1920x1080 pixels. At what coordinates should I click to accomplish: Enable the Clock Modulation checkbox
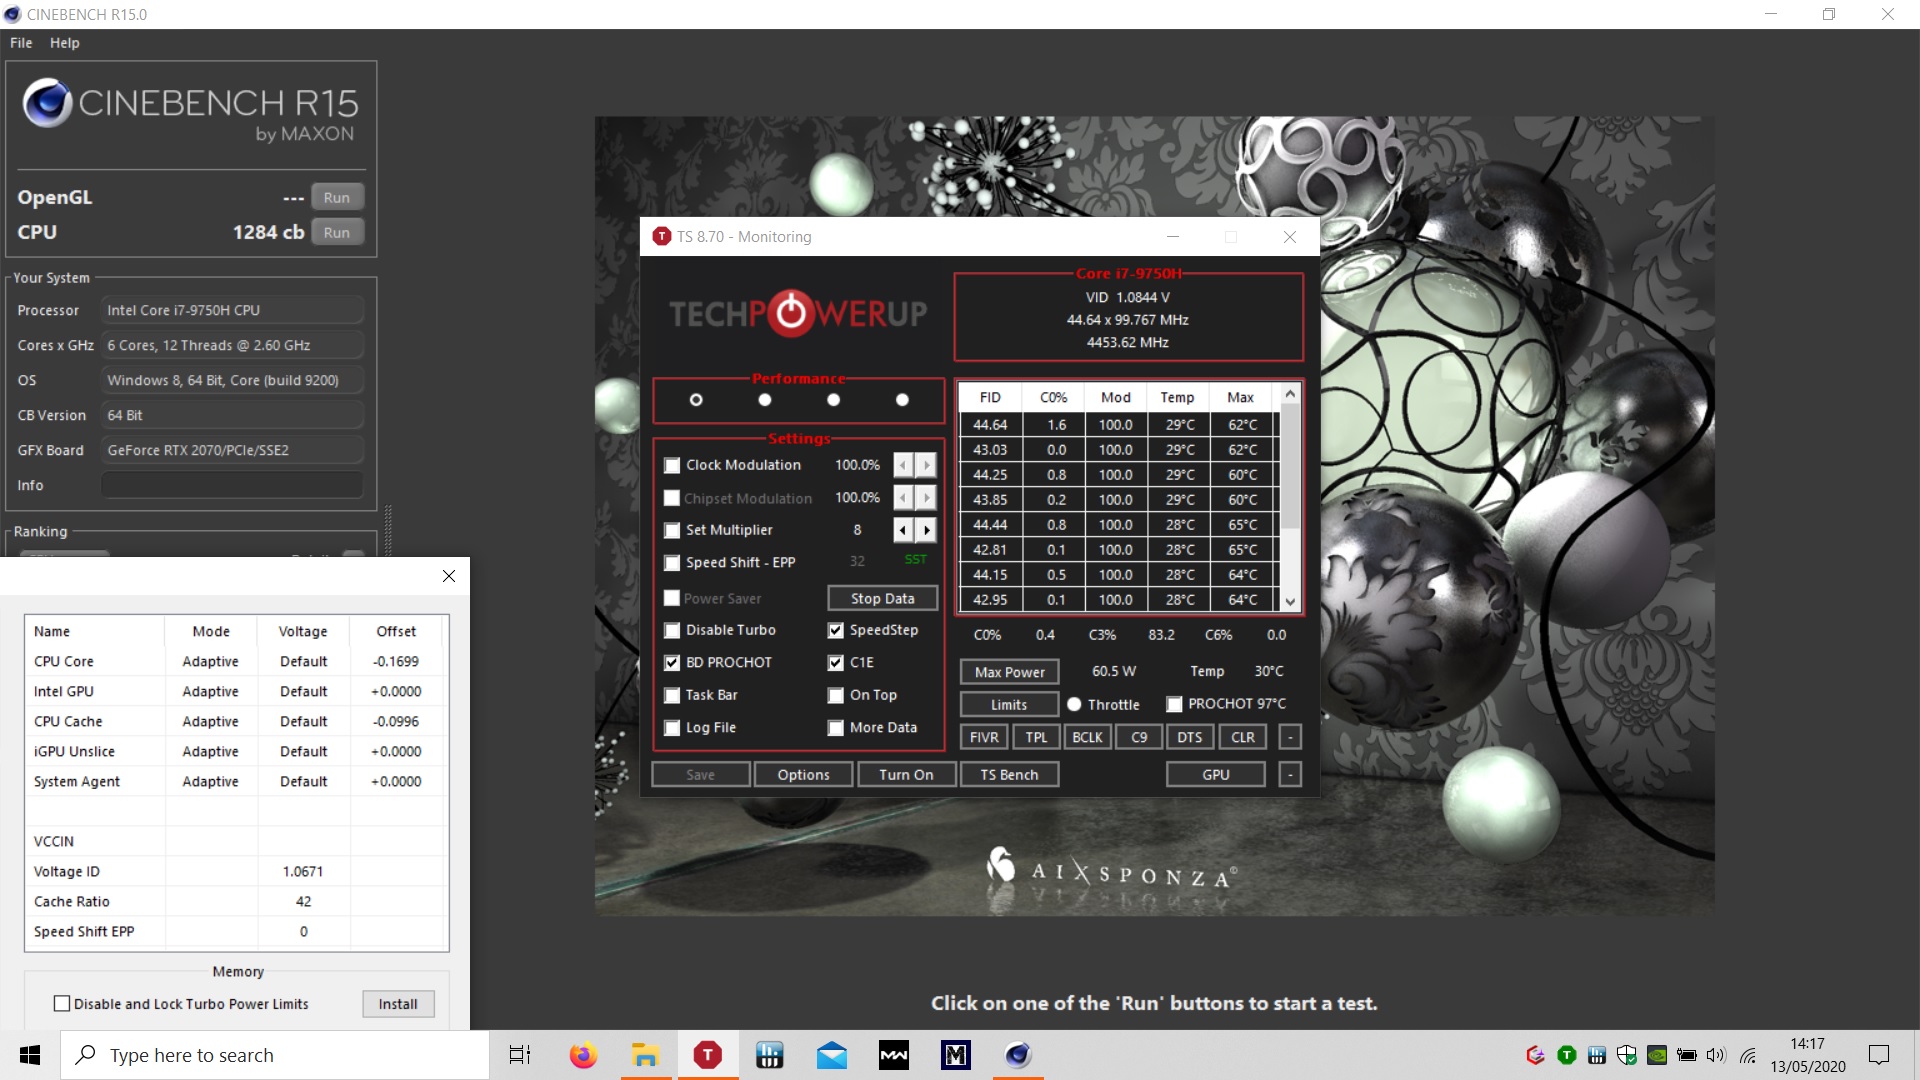[672, 466]
